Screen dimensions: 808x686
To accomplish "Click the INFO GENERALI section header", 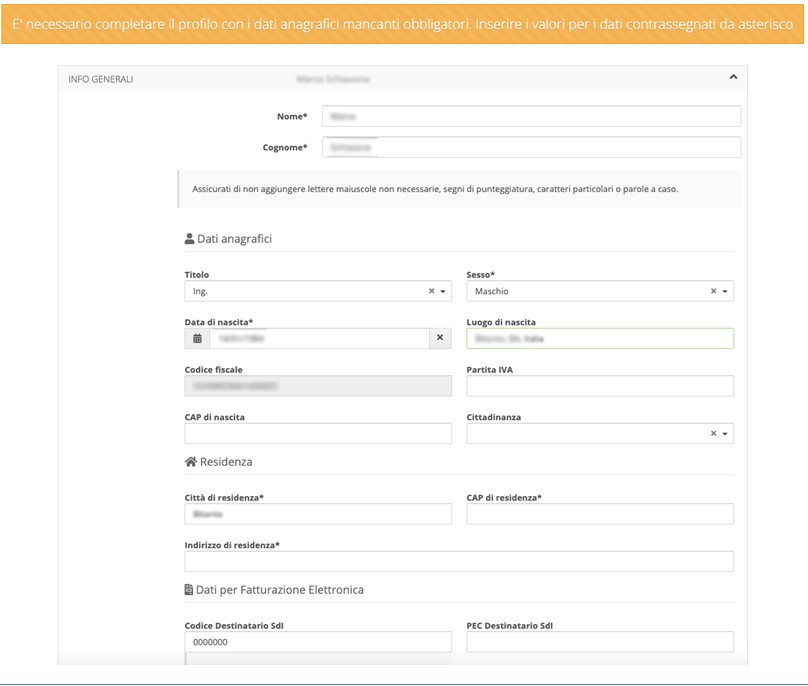I will click(x=101, y=78).
